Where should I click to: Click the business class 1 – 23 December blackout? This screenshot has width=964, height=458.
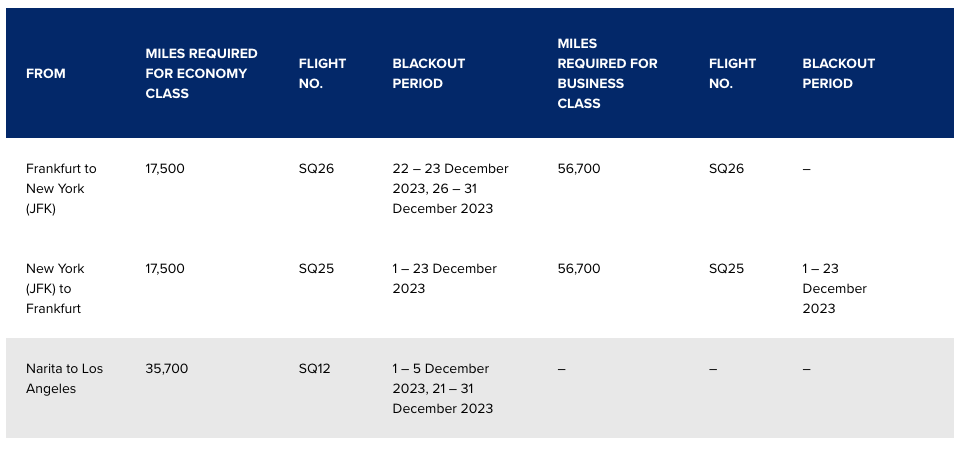click(834, 289)
